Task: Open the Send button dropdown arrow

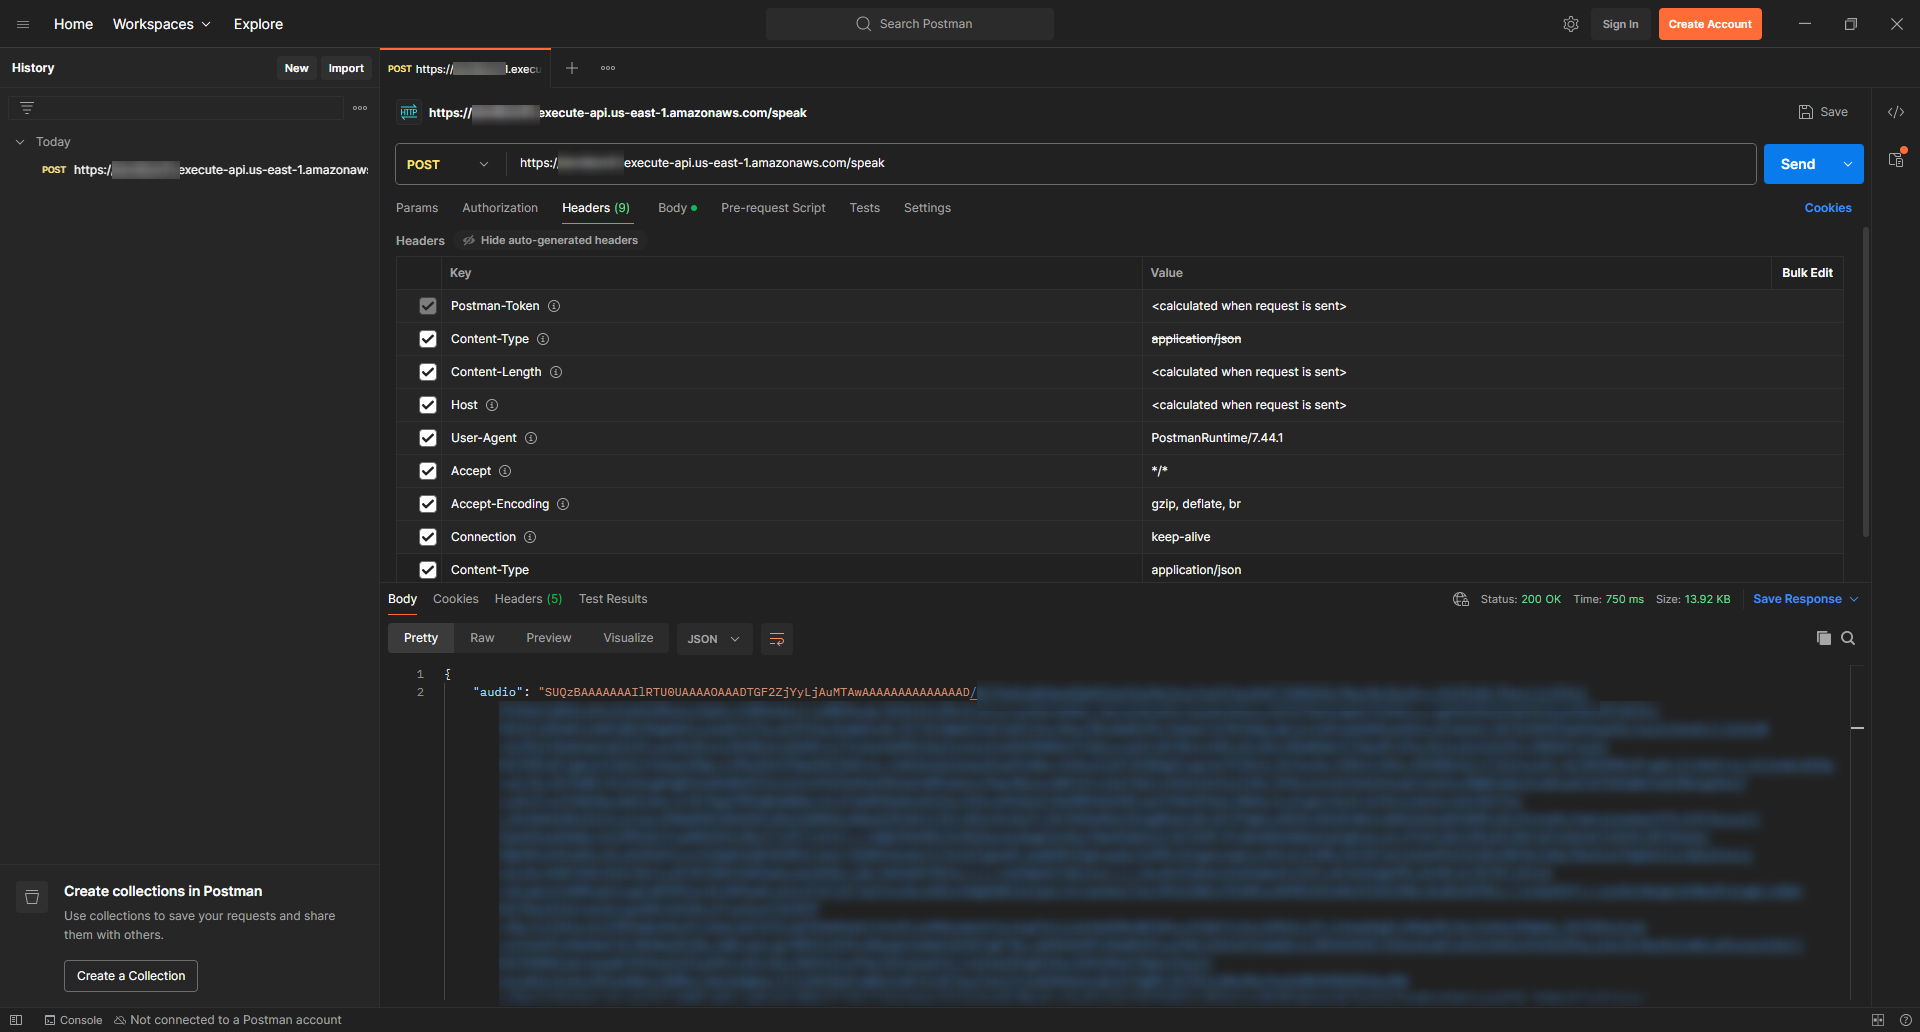Action: [1848, 164]
